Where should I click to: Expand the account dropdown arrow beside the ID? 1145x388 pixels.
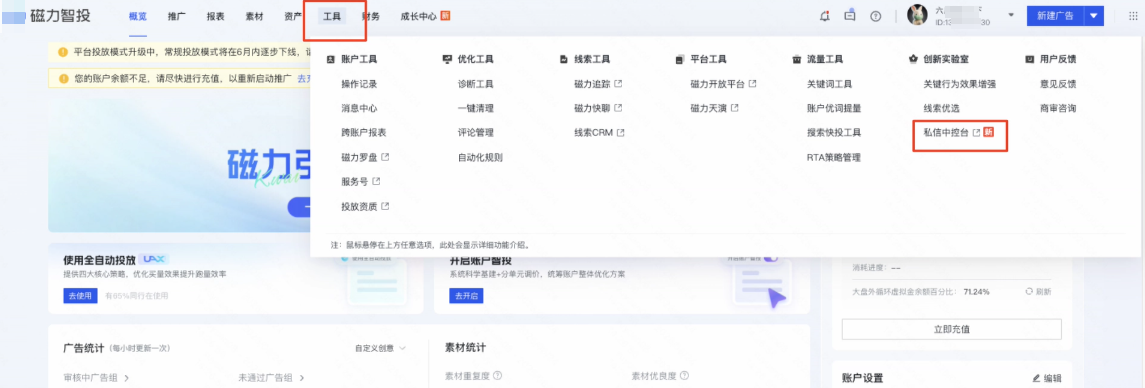[1011, 15]
